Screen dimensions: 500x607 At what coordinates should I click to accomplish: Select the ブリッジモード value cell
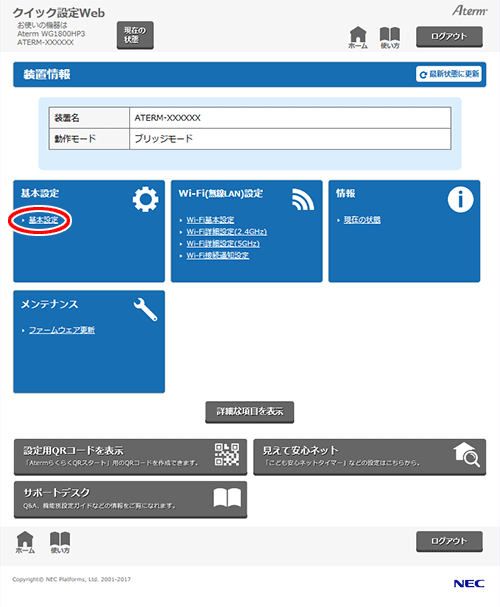click(290, 139)
